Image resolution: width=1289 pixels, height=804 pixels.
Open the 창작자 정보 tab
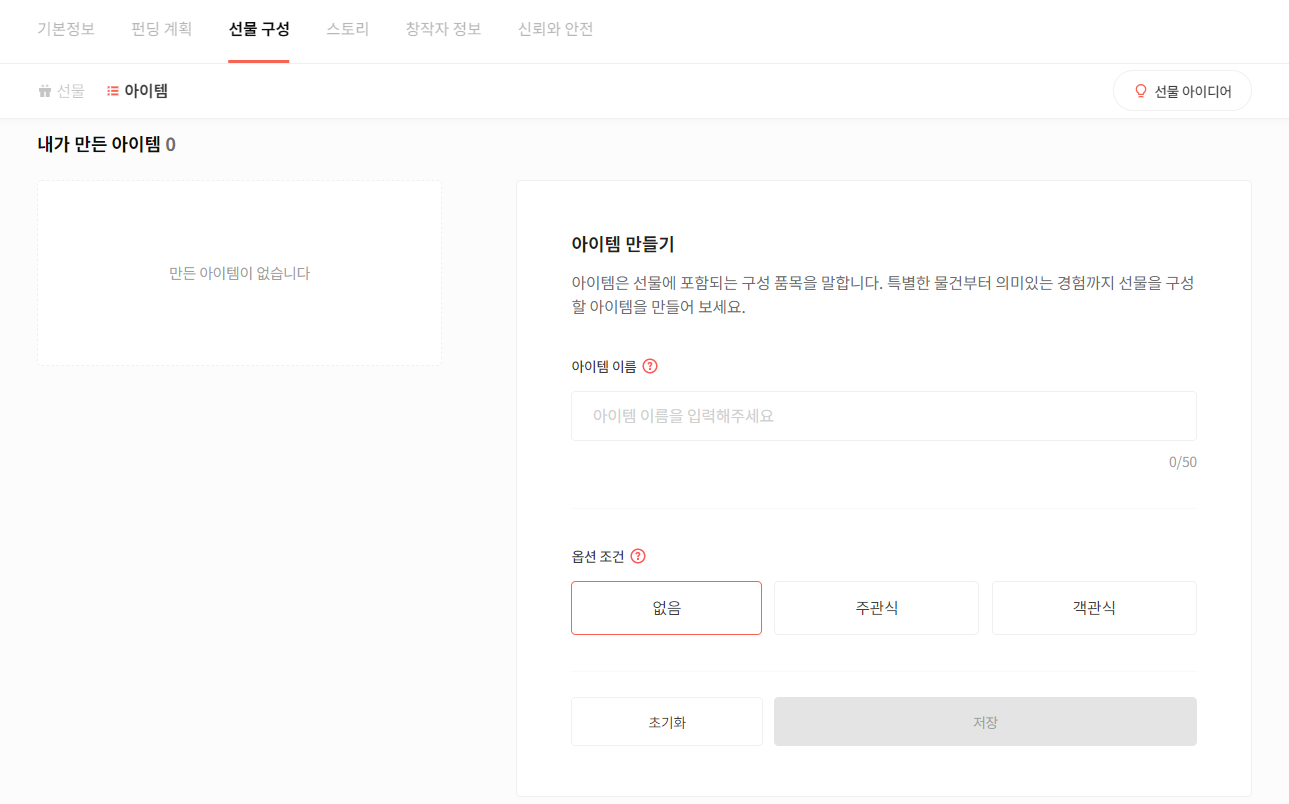pos(443,29)
